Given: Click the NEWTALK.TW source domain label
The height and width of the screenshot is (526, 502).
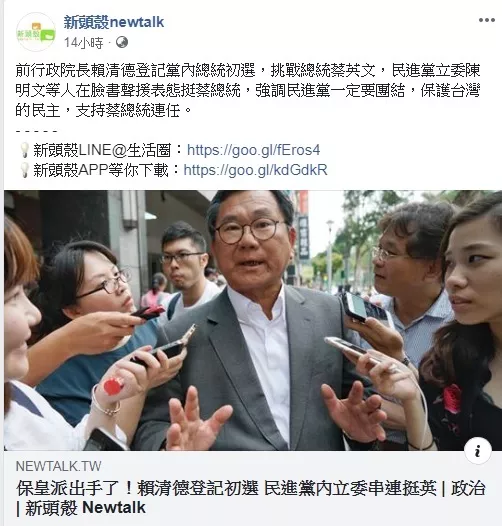Looking at the screenshot, I should (x=58, y=466).
